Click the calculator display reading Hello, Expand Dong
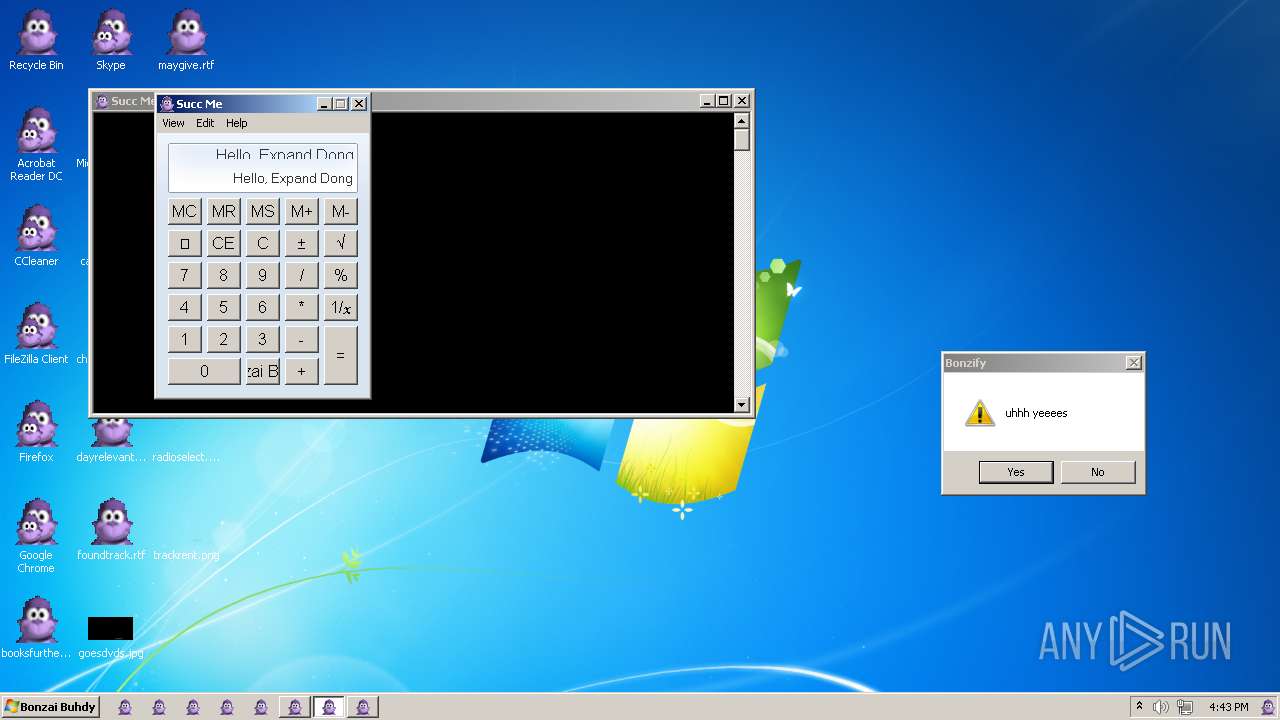Screen dimensions: 1280x720 click(x=262, y=168)
